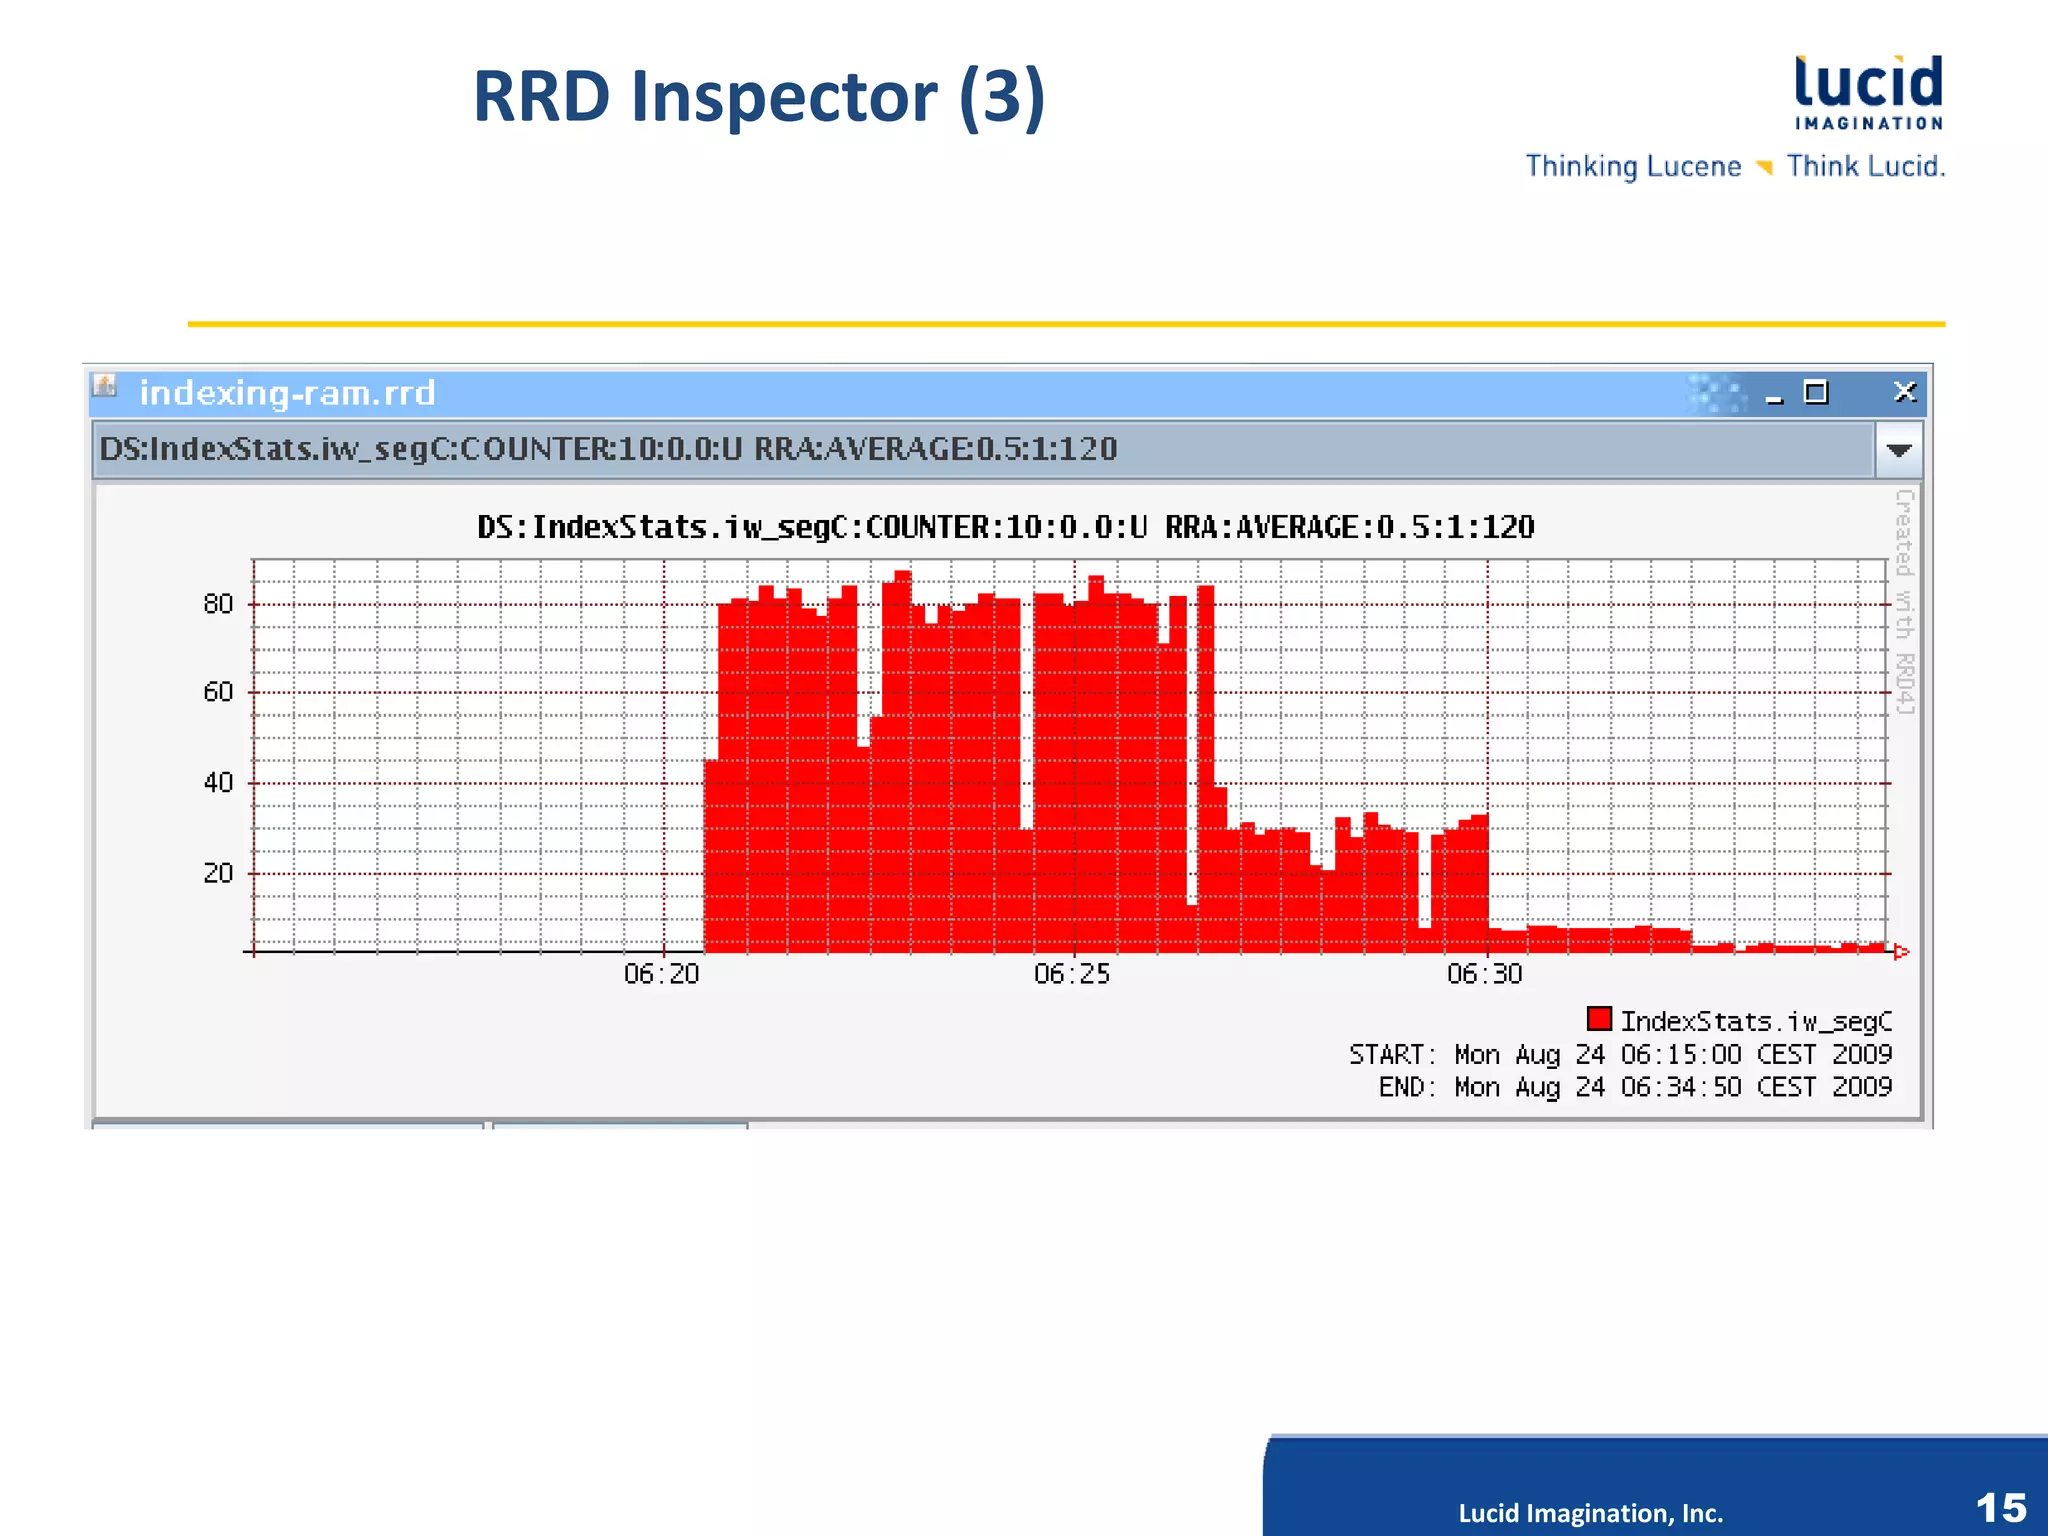Click the 06:30 time axis label
The width and height of the screenshot is (2048, 1536).
click(1484, 973)
